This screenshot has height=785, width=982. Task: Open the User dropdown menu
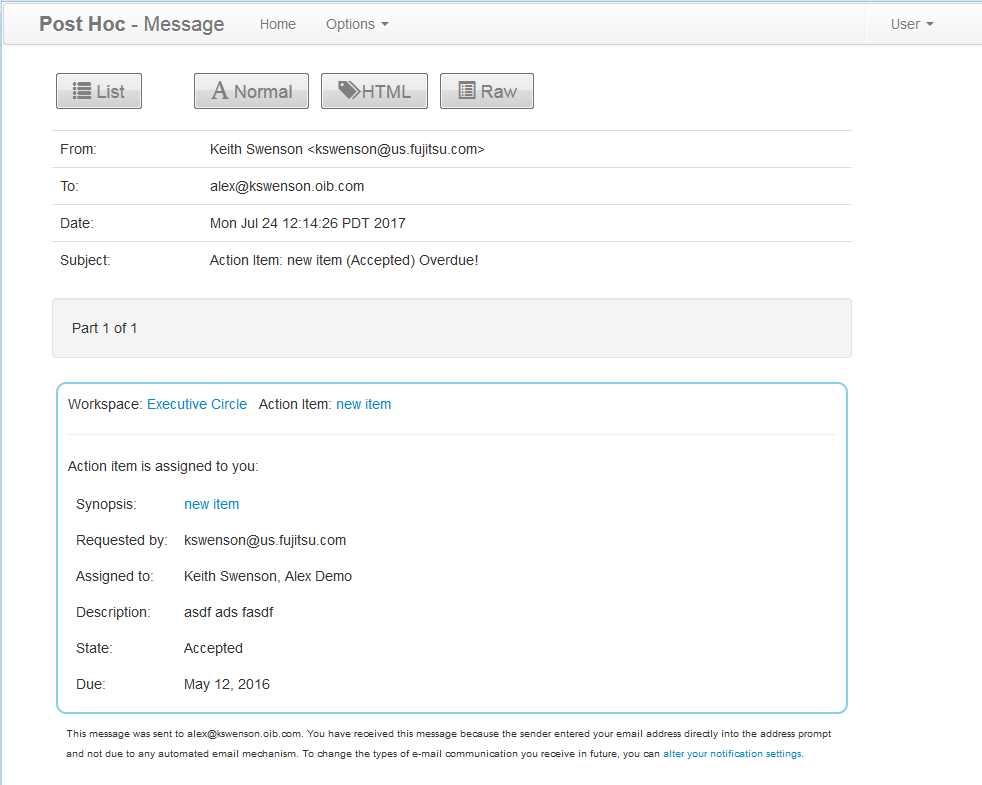click(x=911, y=24)
